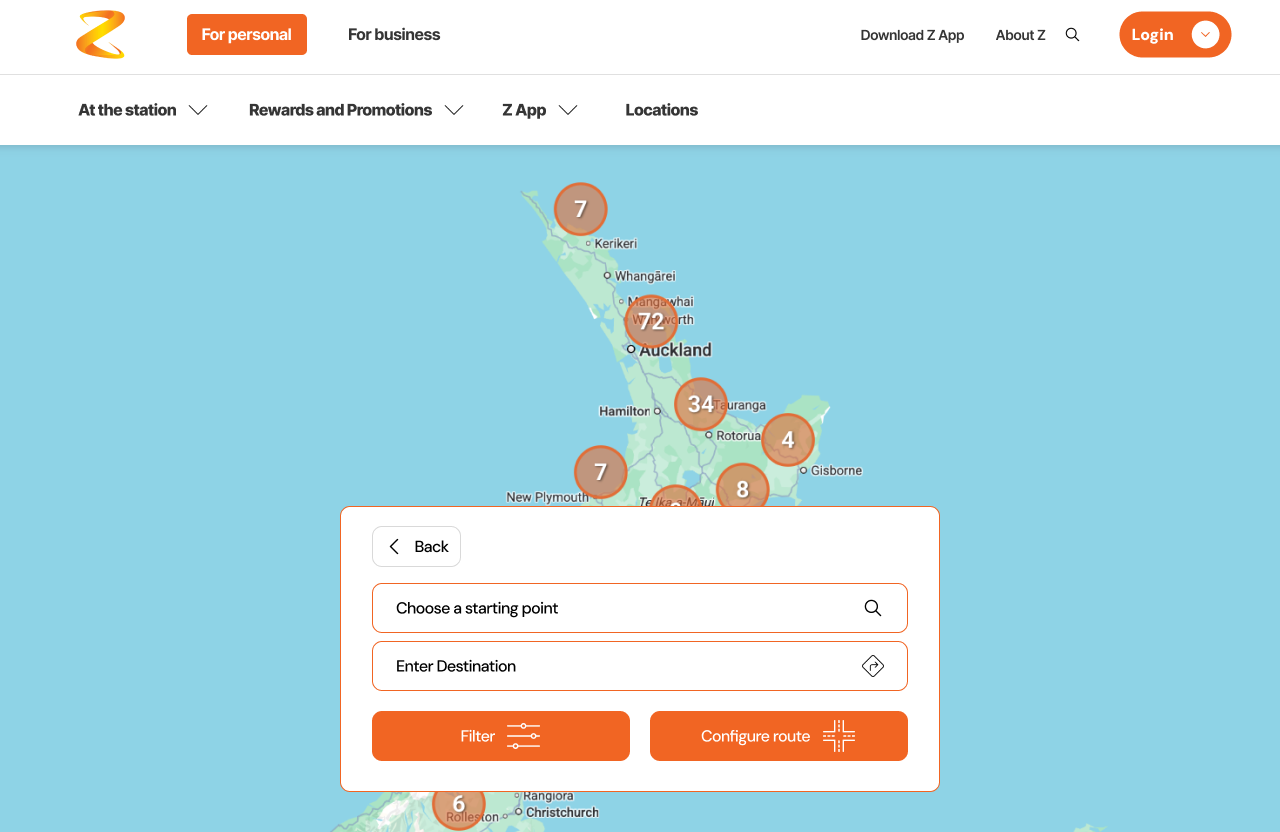The image size is (1280, 832).
Task: Open the 4 station cluster near Gisborne
Action: (x=788, y=439)
